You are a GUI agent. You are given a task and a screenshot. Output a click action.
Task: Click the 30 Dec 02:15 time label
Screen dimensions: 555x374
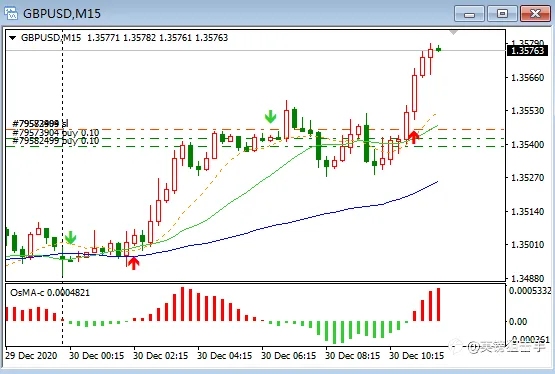point(161,356)
